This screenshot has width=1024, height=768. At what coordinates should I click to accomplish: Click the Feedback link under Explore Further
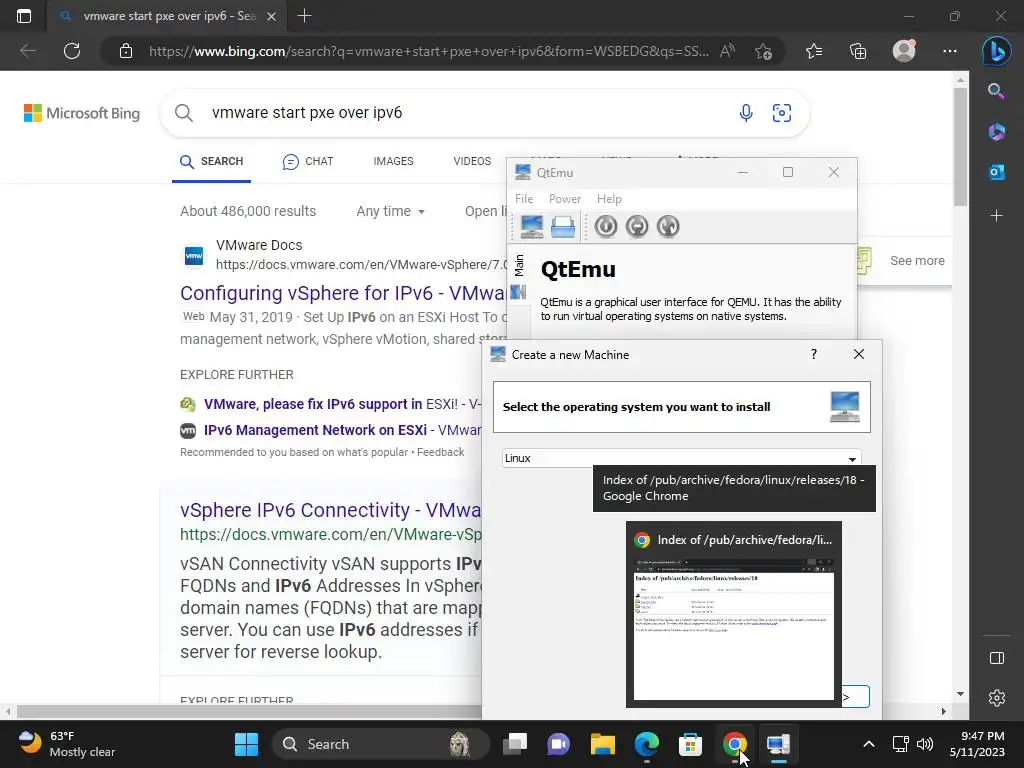tap(440, 452)
